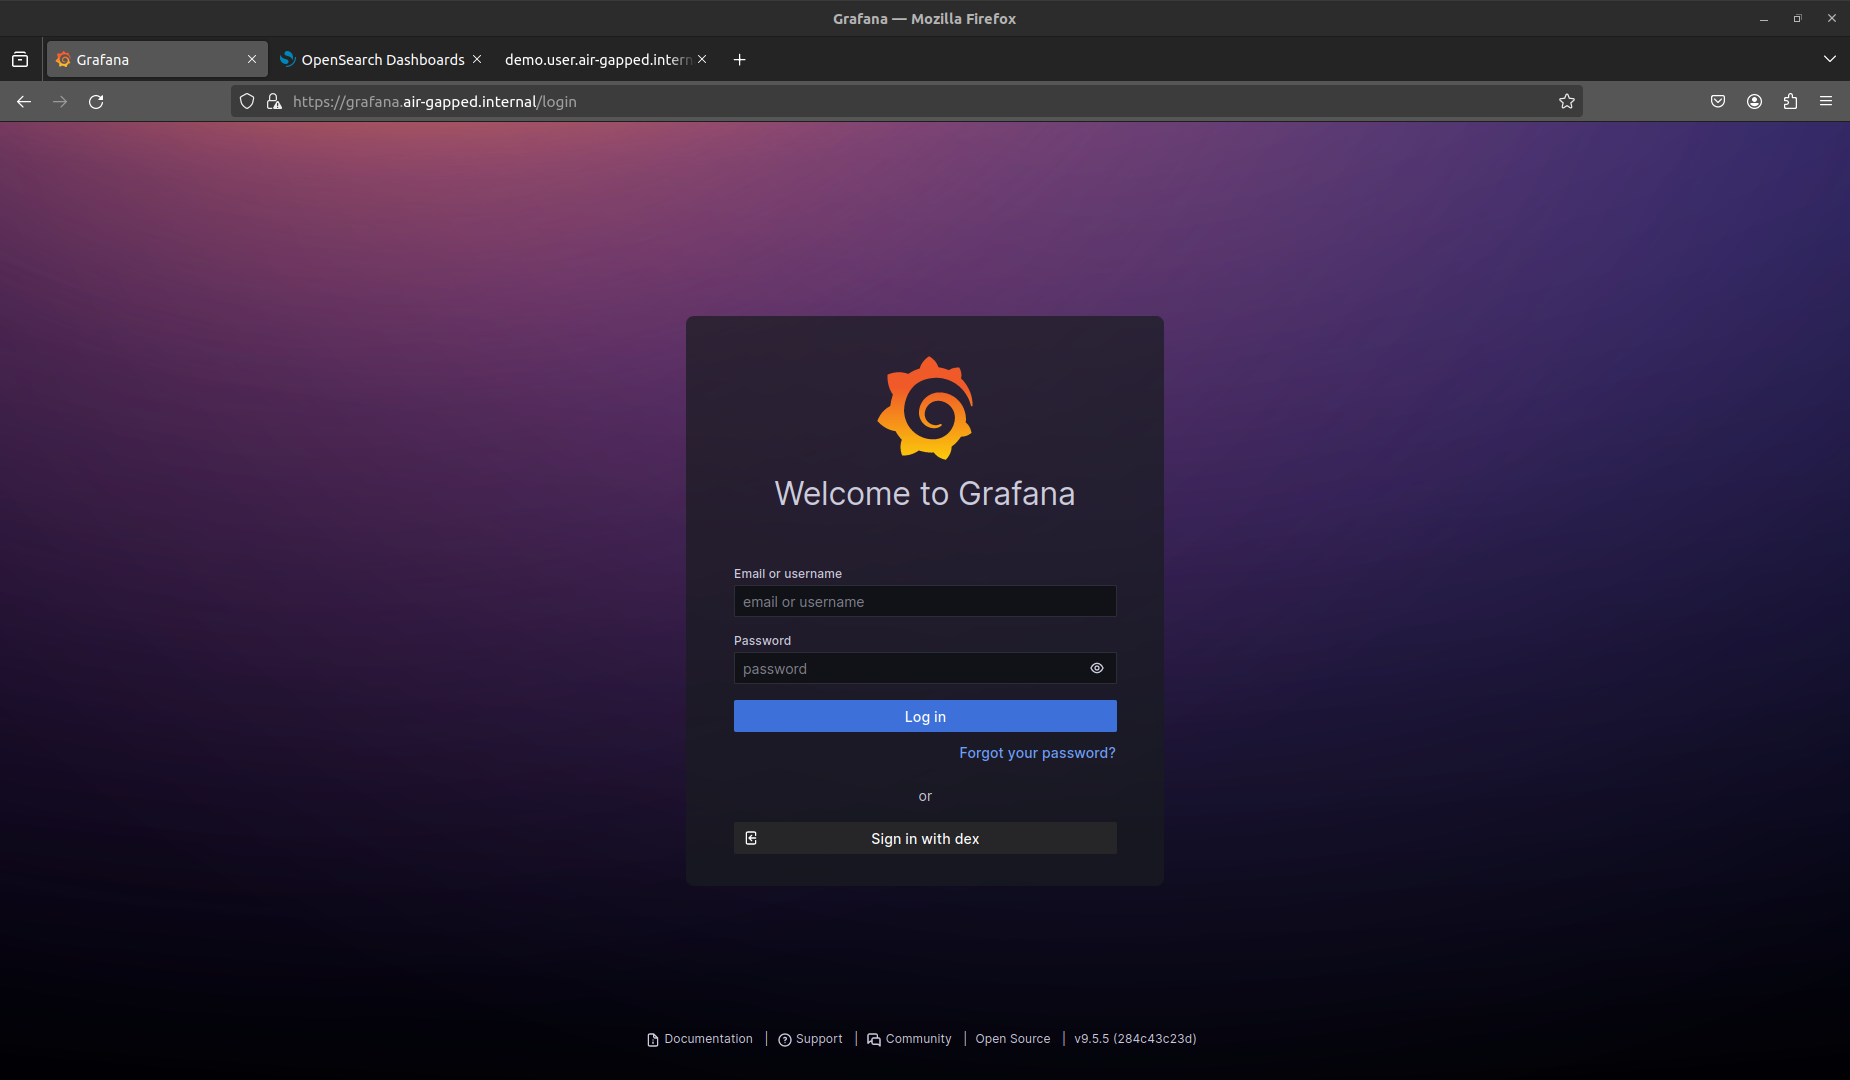The height and width of the screenshot is (1080, 1850).
Task: Restore the Firefox window size
Action: click(x=1797, y=18)
